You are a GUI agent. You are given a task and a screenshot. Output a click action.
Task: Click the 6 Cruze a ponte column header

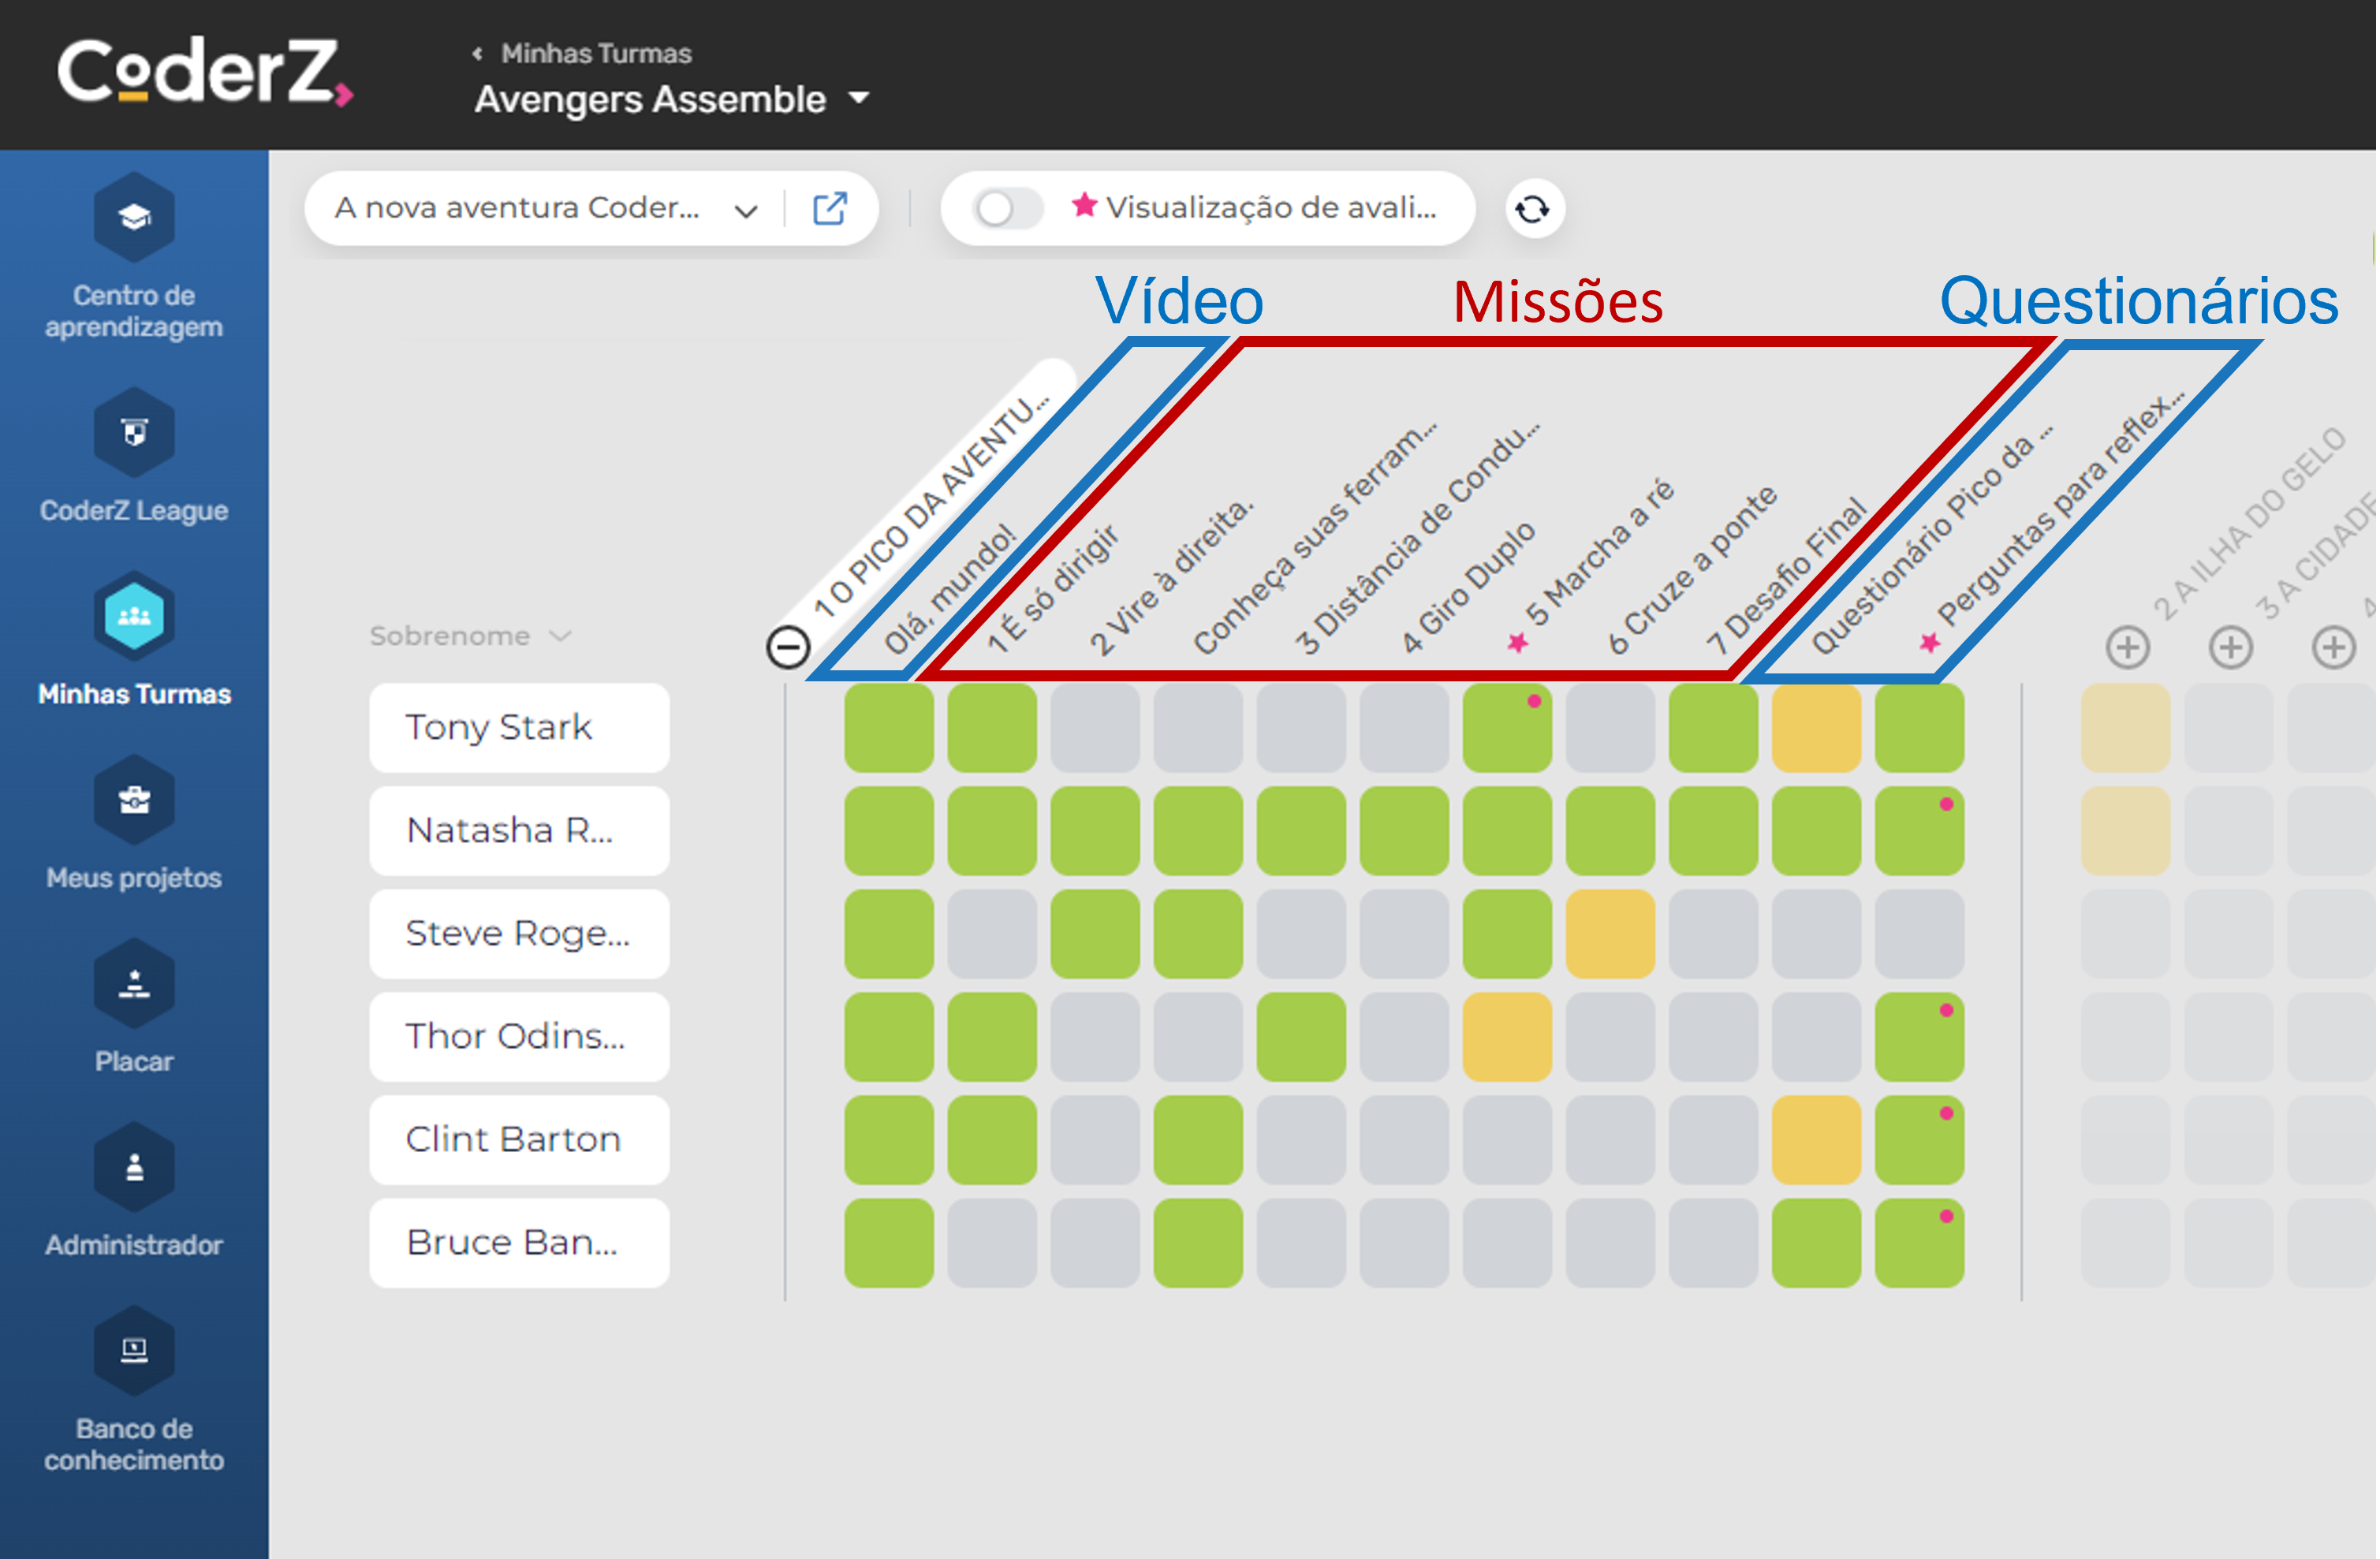point(1692,569)
